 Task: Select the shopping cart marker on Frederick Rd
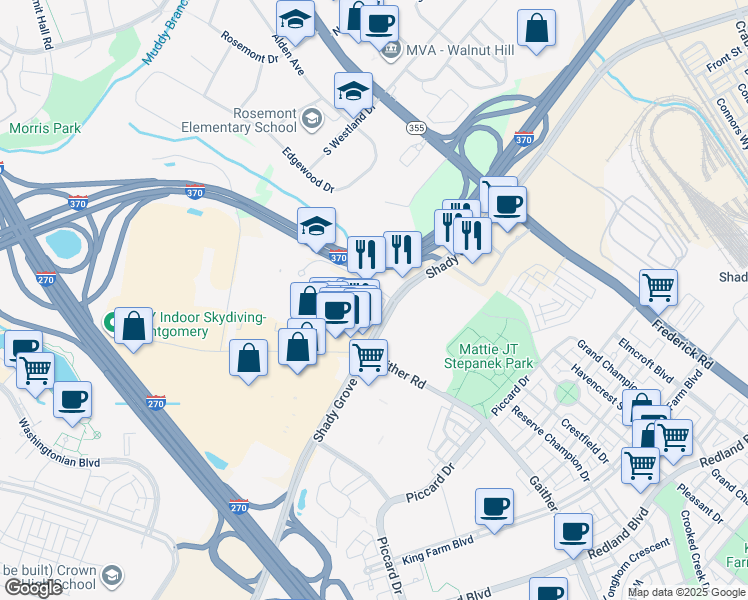[x=658, y=288]
